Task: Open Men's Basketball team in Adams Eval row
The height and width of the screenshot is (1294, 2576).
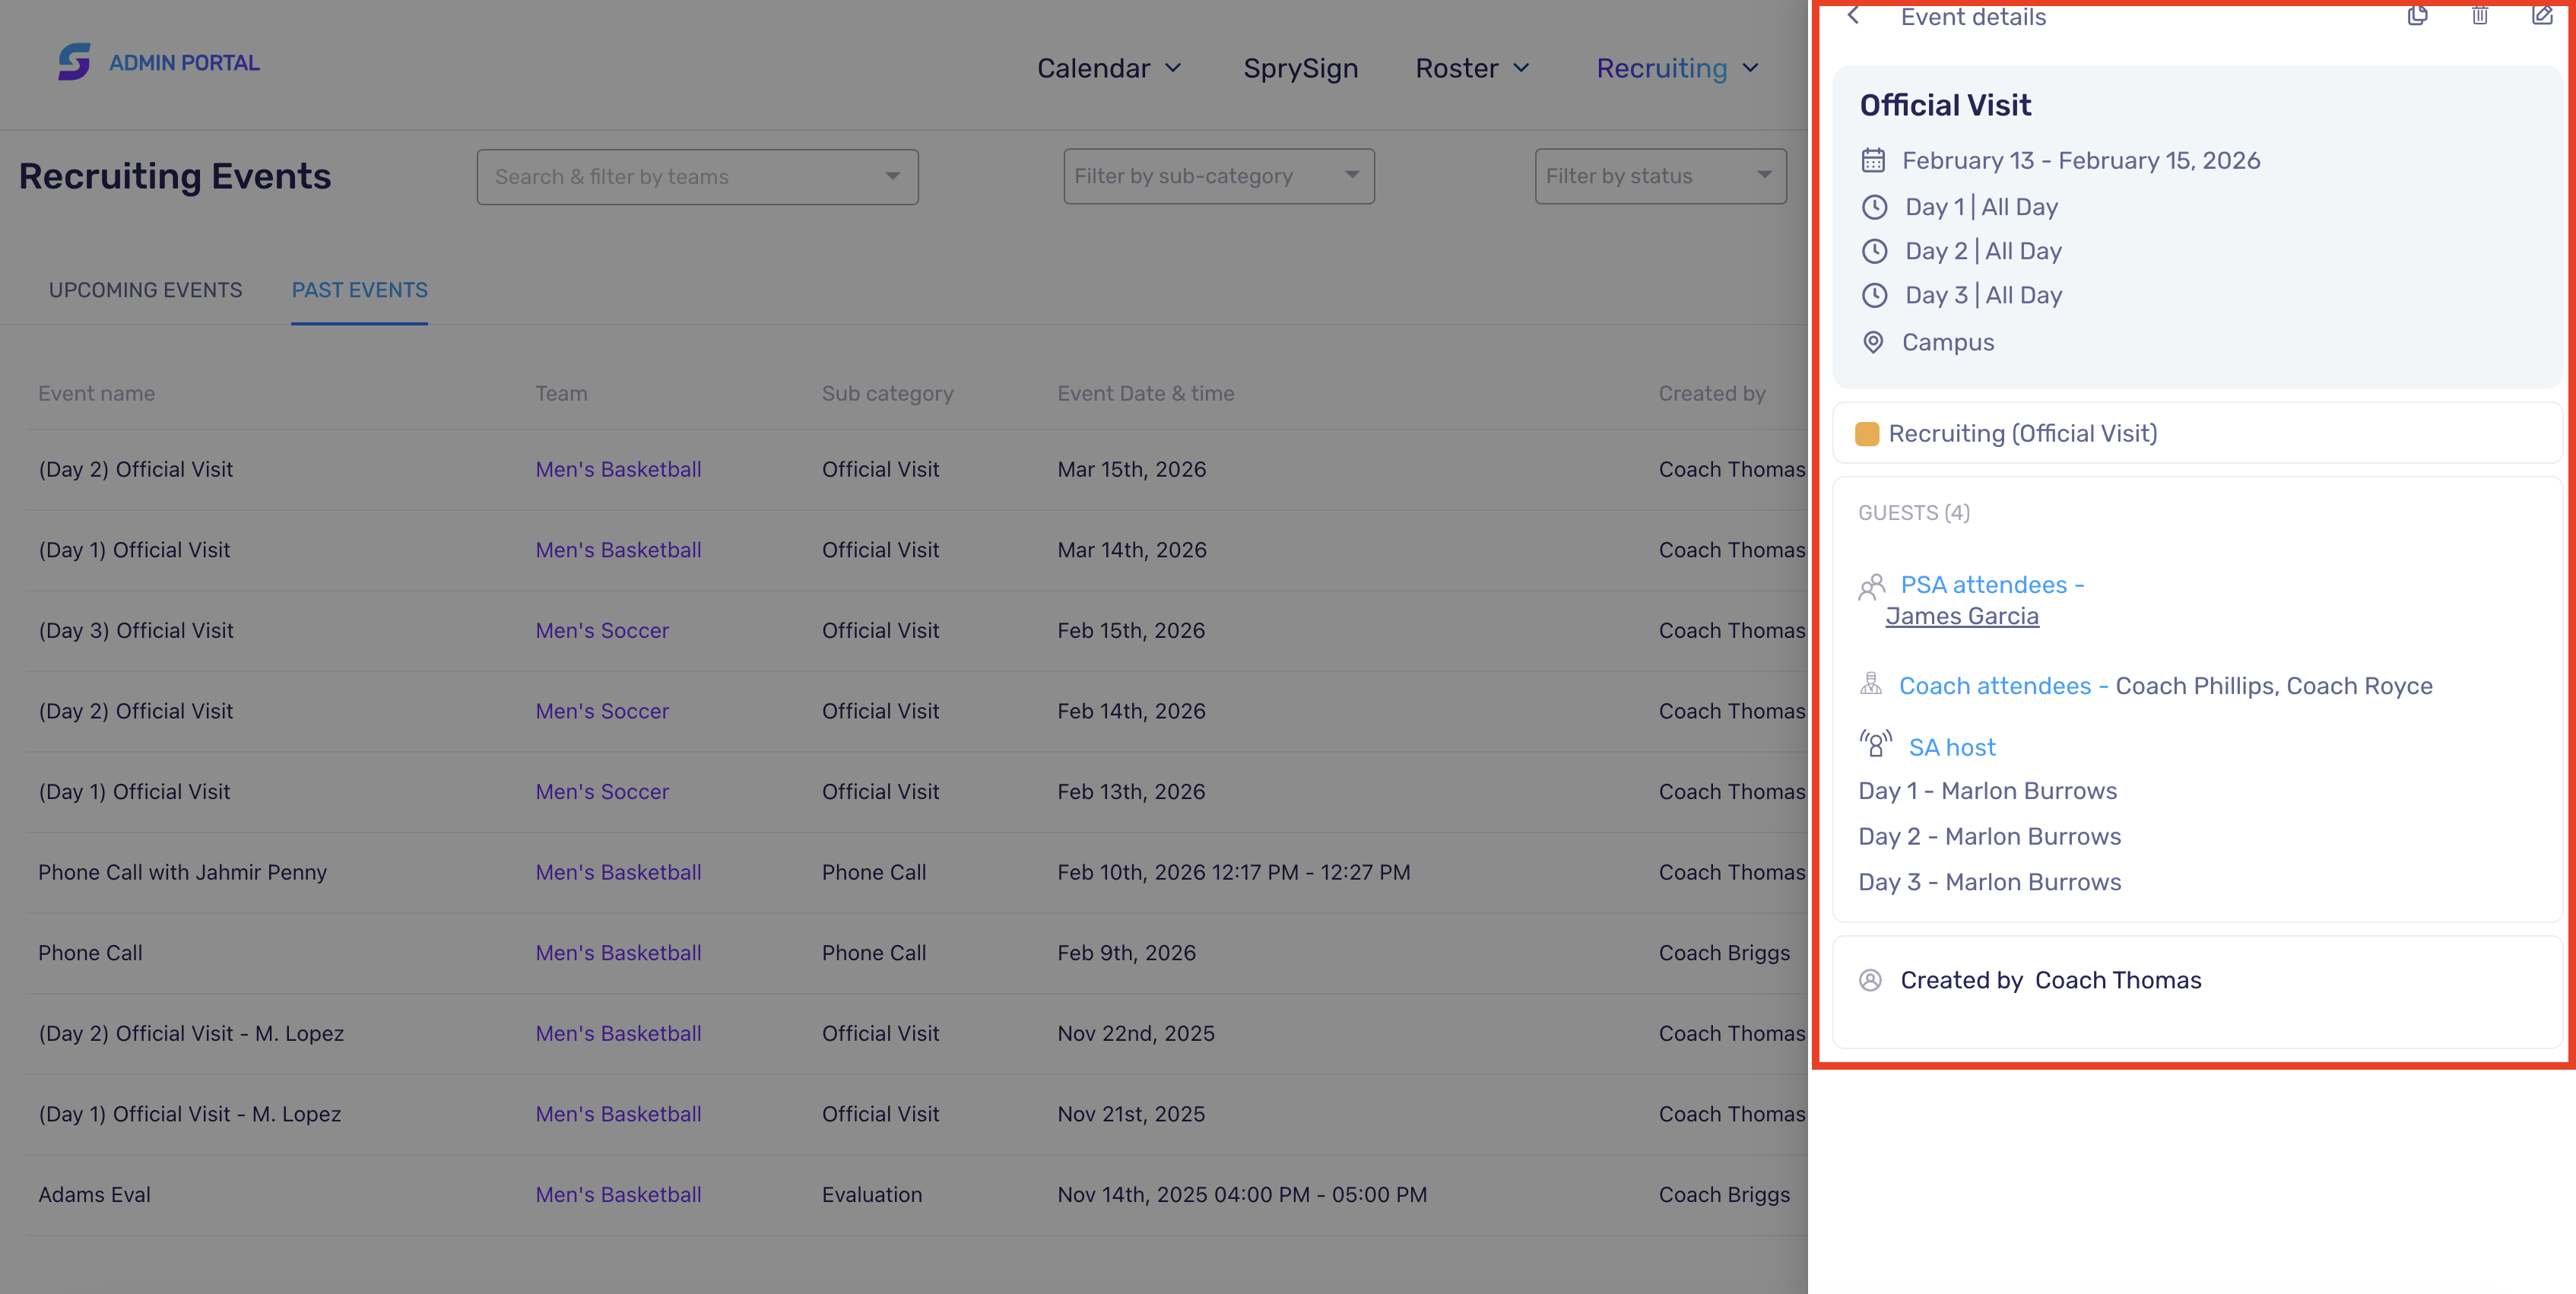Action: coord(618,1194)
